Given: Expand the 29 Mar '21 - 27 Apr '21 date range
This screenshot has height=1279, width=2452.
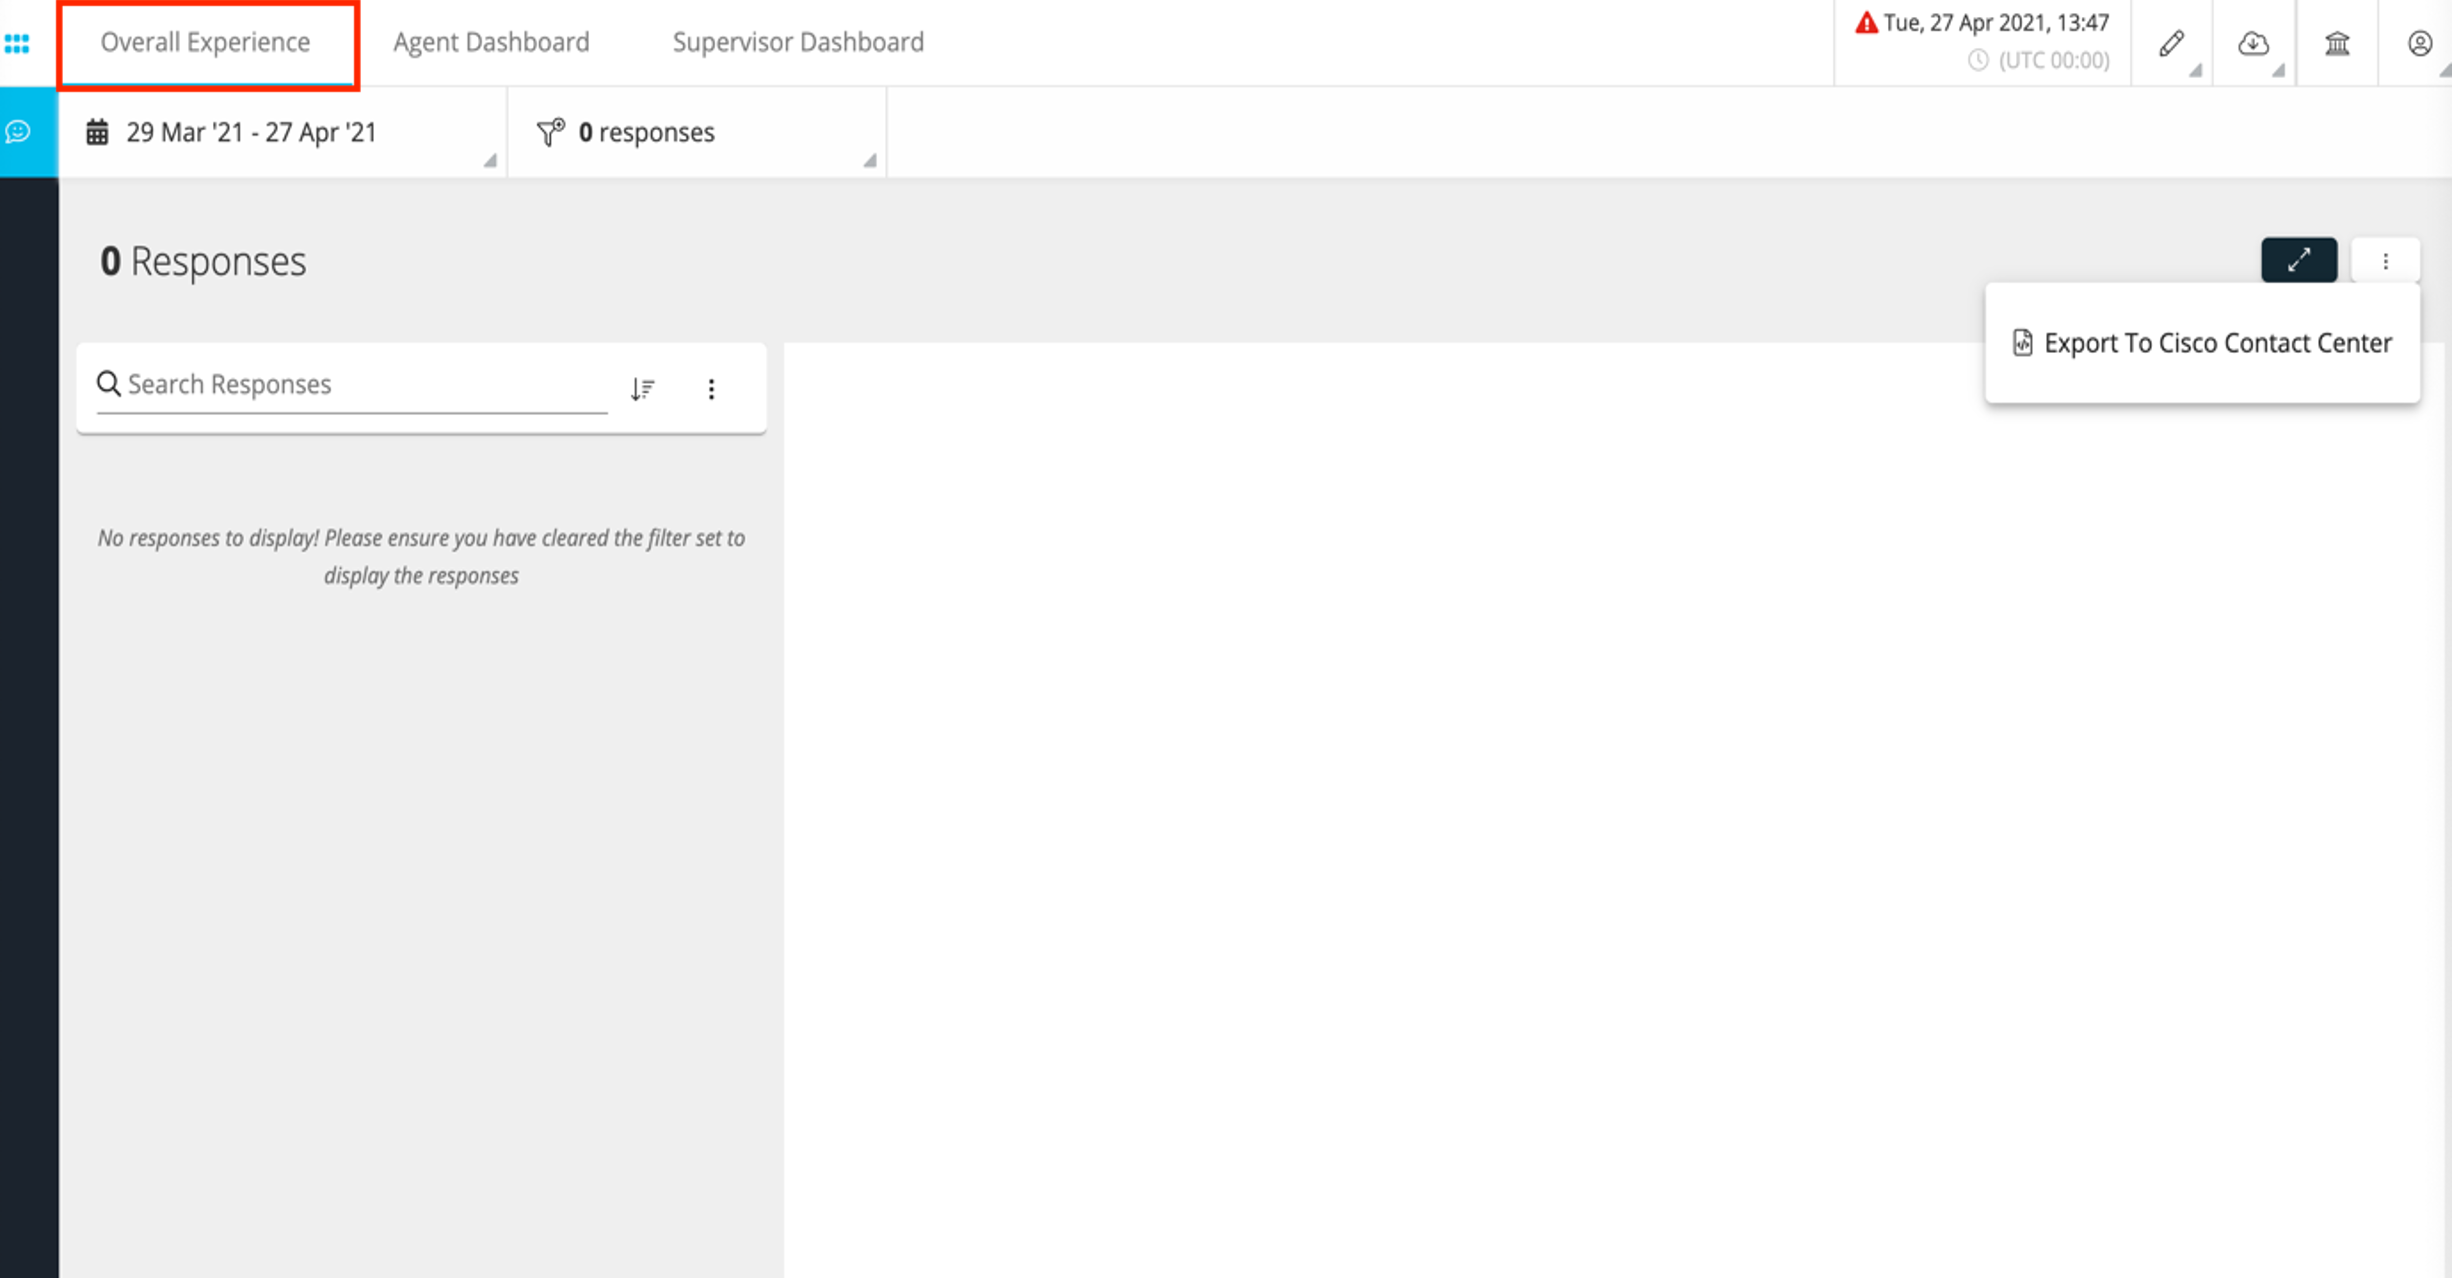Looking at the screenshot, I should click(283, 132).
